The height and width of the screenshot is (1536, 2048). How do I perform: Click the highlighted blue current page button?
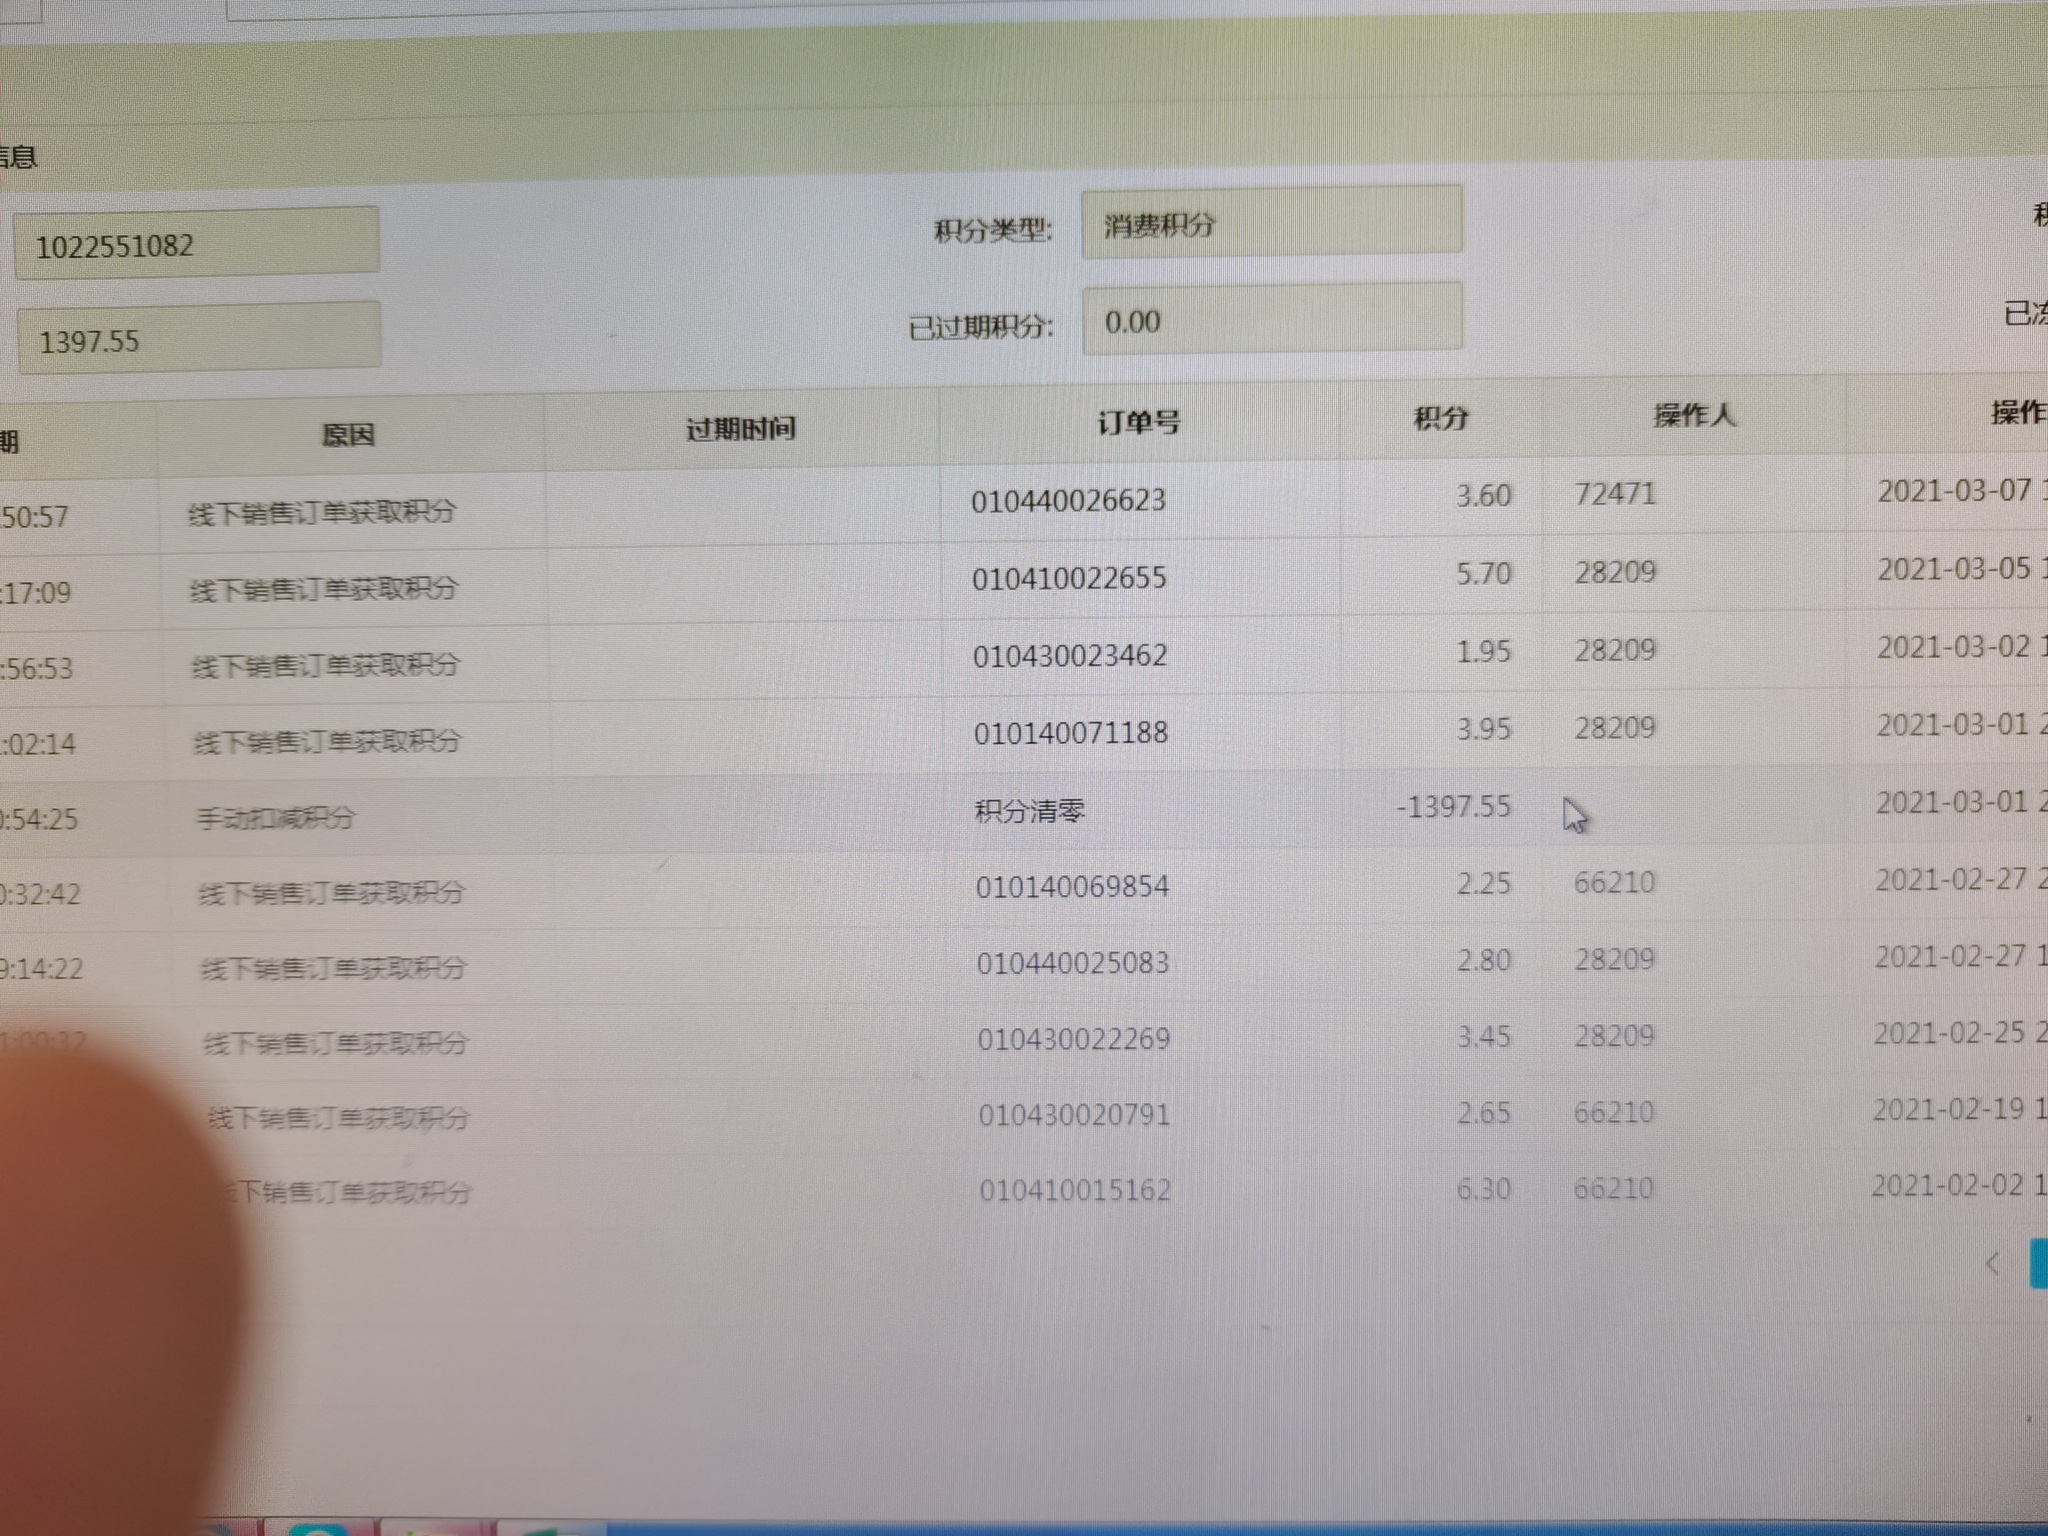(x=2039, y=1264)
